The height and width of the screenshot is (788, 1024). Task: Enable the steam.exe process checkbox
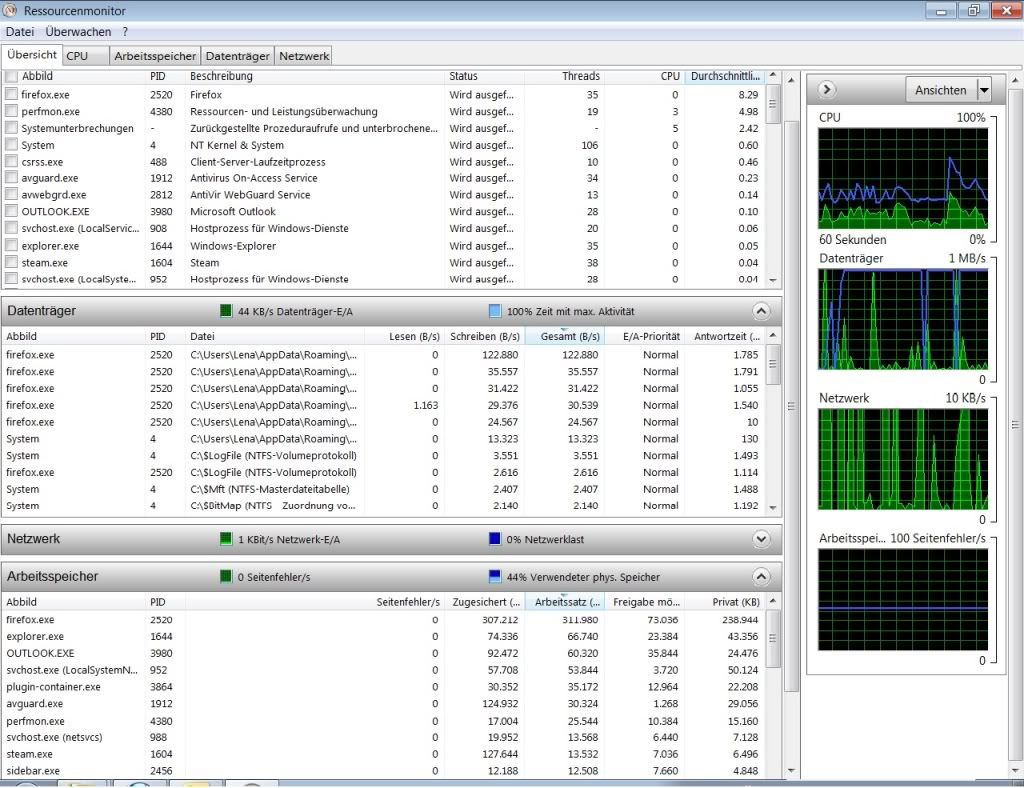coord(11,262)
